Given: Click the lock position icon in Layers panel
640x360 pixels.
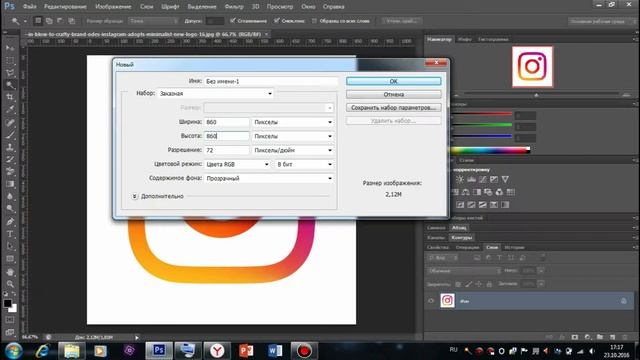Looking at the screenshot, I should (x=478, y=284).
